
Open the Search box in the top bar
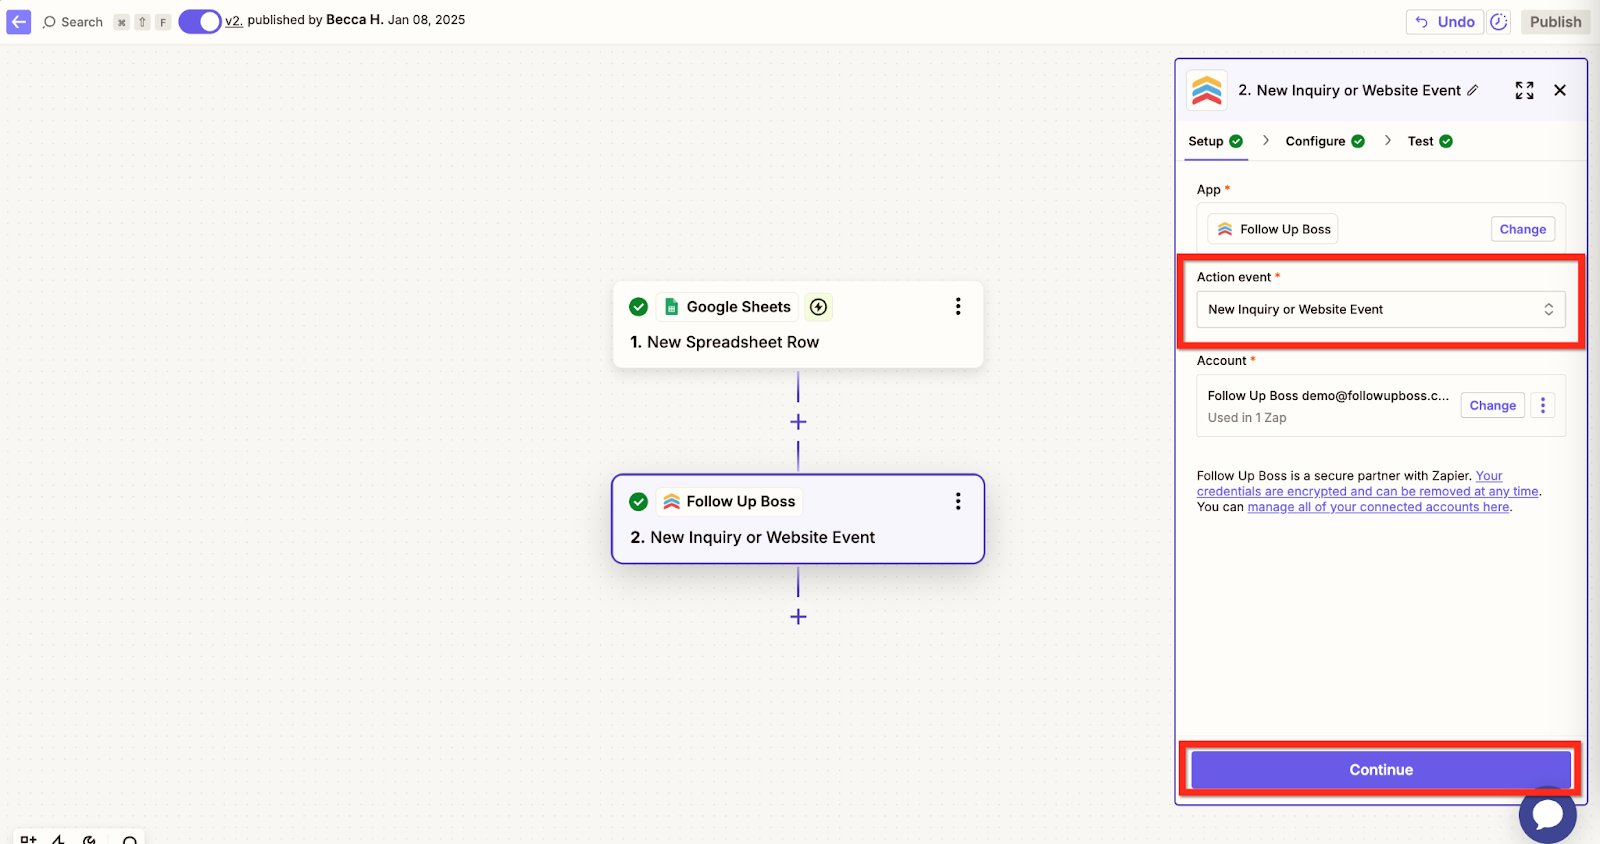click(x=73, y=22)
